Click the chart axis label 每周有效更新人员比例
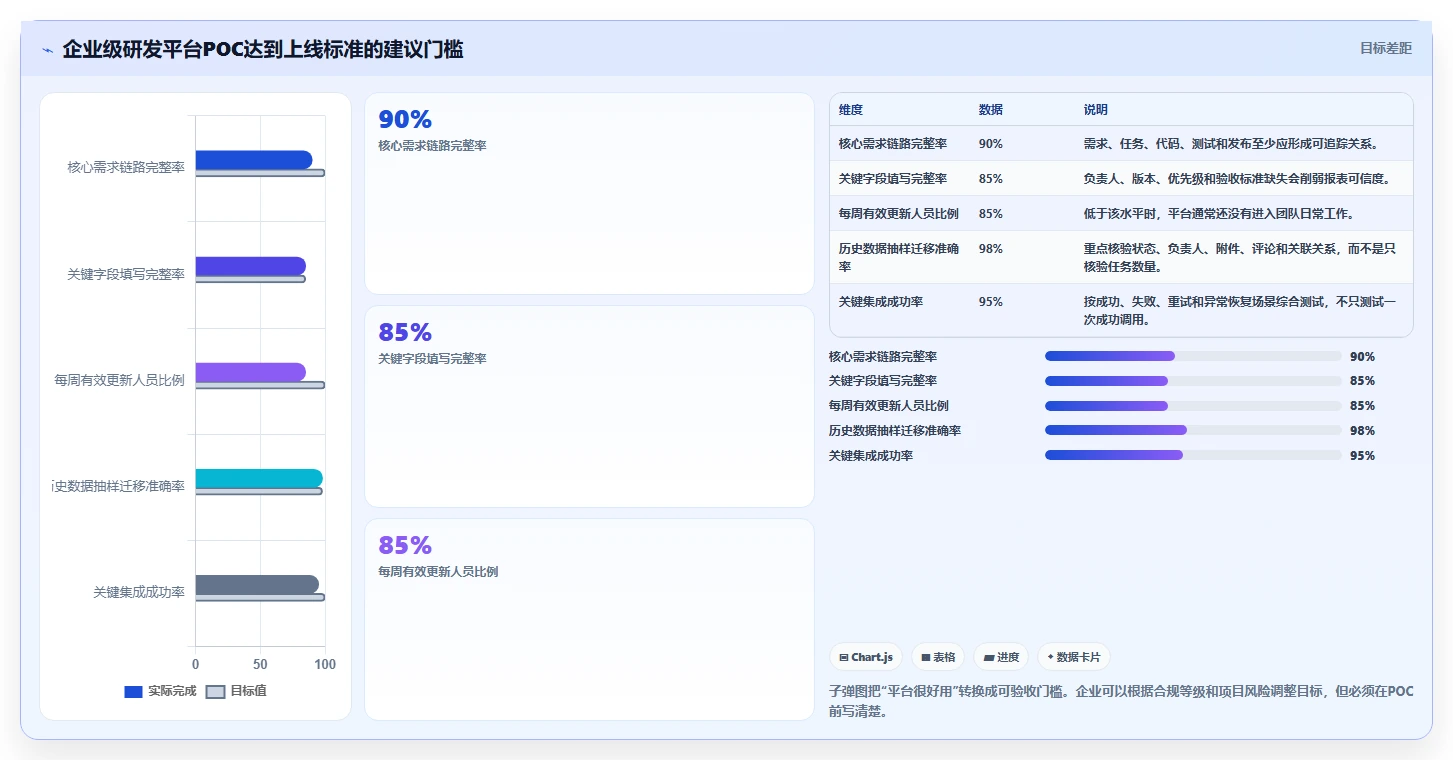1453x760 pixels. tap(120, 380)
